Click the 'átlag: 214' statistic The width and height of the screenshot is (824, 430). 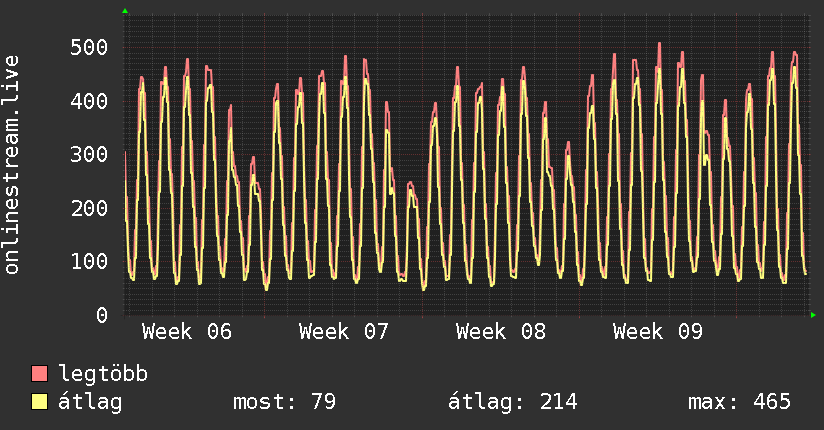512,402
